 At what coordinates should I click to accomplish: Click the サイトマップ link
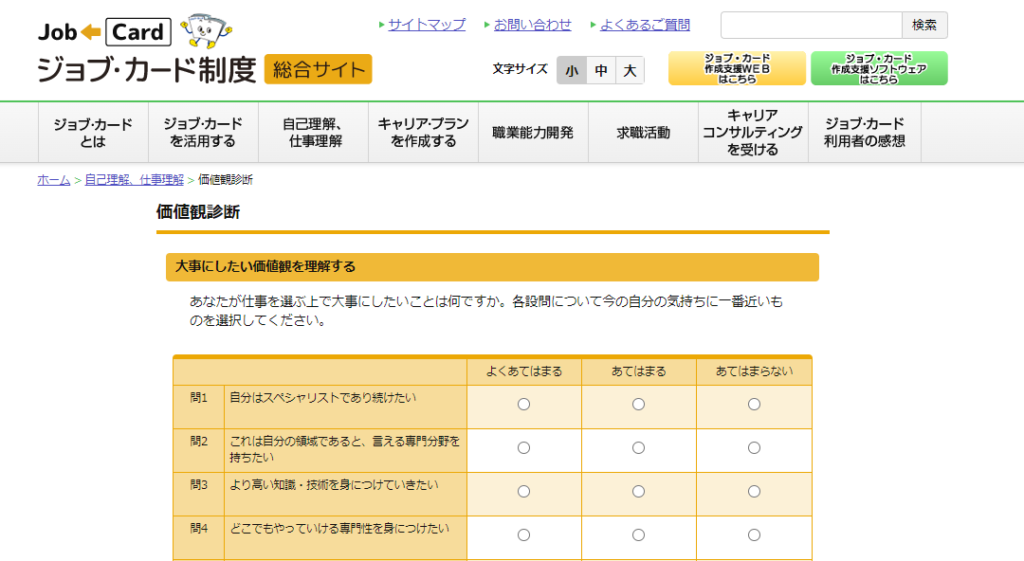click(427, 25)
